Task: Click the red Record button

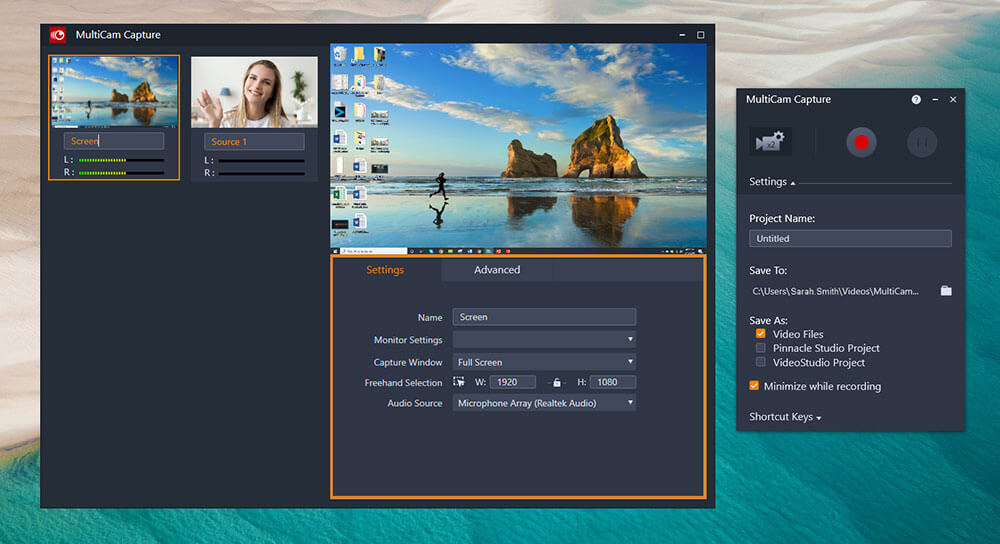Action: 861,142
